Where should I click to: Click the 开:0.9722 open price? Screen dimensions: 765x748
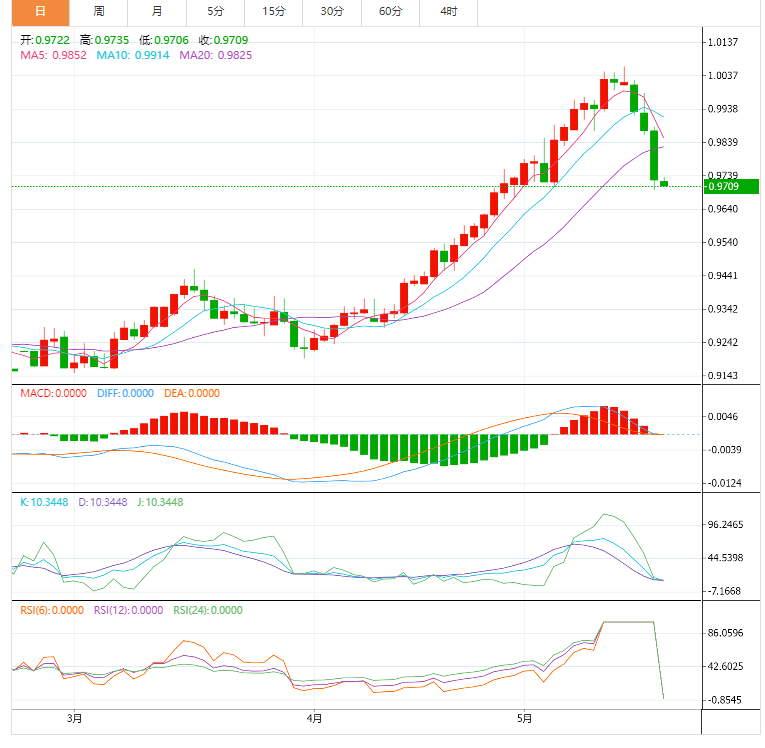pos(45,40)
